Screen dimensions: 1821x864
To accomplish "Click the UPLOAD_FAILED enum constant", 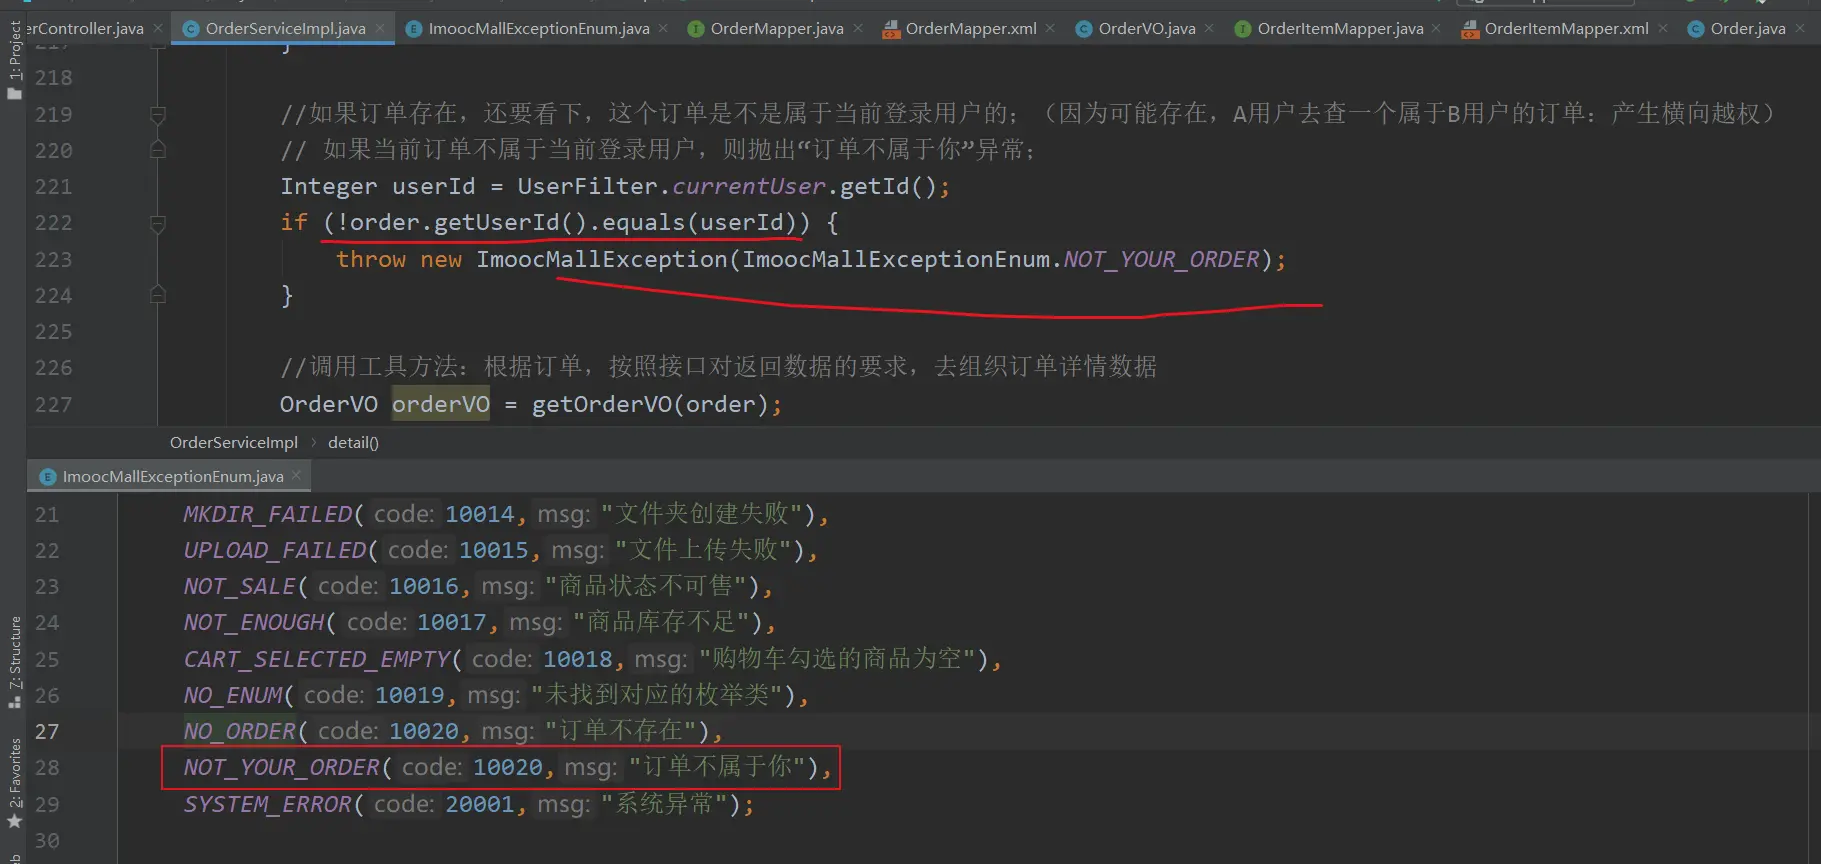I will (275, 550).
